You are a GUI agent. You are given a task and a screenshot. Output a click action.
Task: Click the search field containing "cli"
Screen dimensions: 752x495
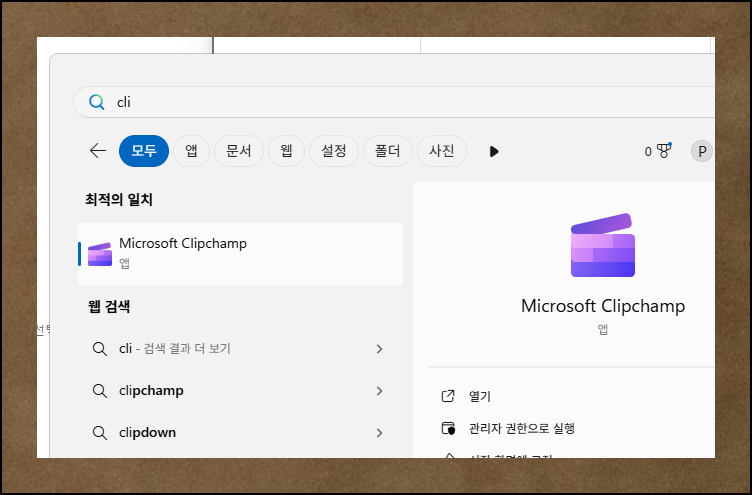394,102
